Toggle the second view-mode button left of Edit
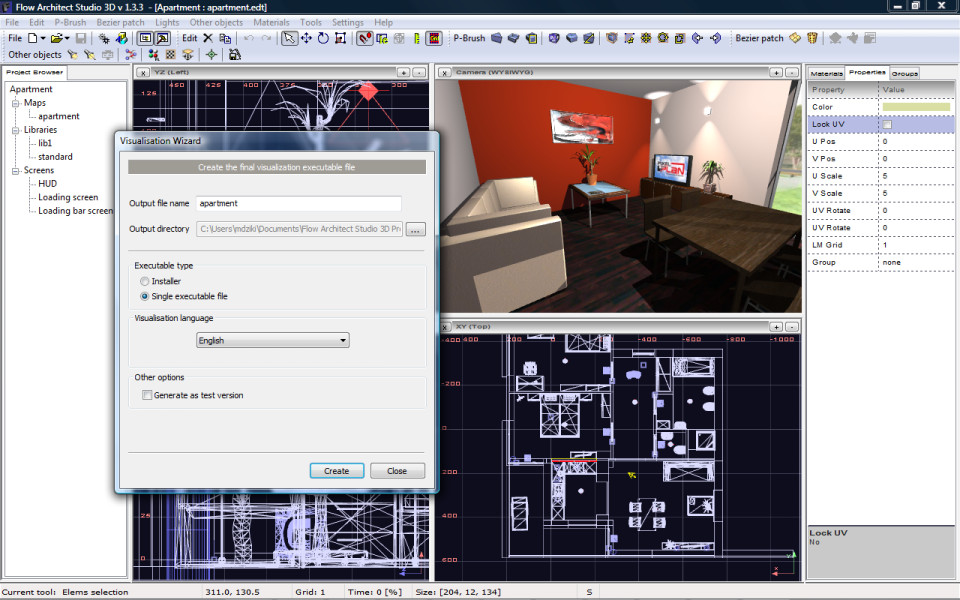Screen dimensions: 960x600 coord(162,38)
